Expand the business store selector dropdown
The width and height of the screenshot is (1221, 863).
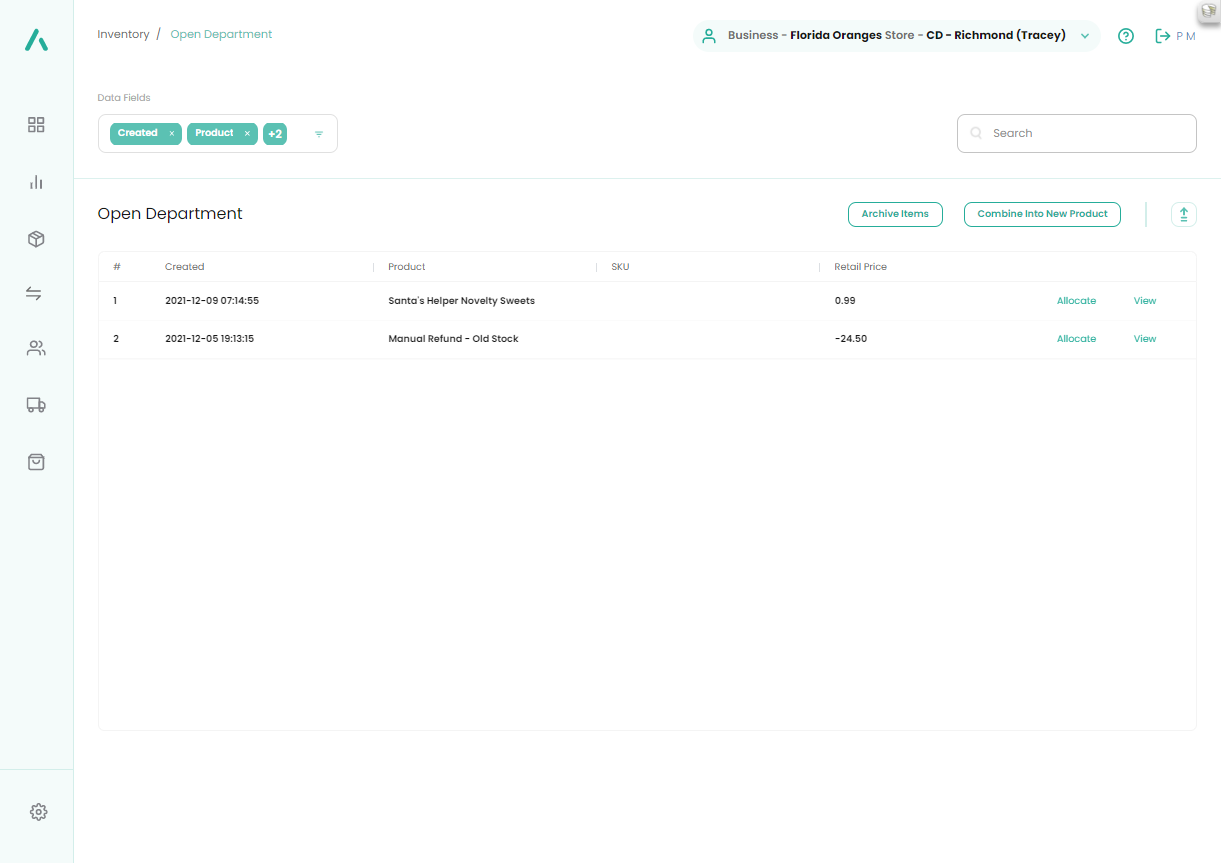(1085, 36)
